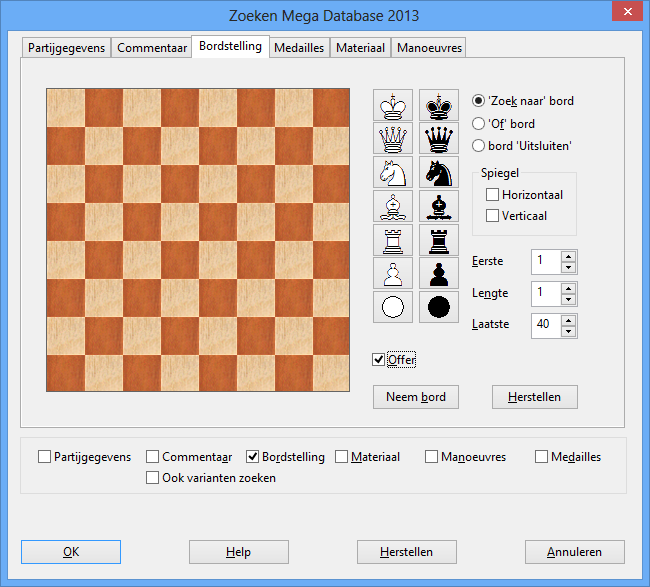This screenshot has width=650, height=587.
Task: Select the white pawn piece
Action: 393,274
